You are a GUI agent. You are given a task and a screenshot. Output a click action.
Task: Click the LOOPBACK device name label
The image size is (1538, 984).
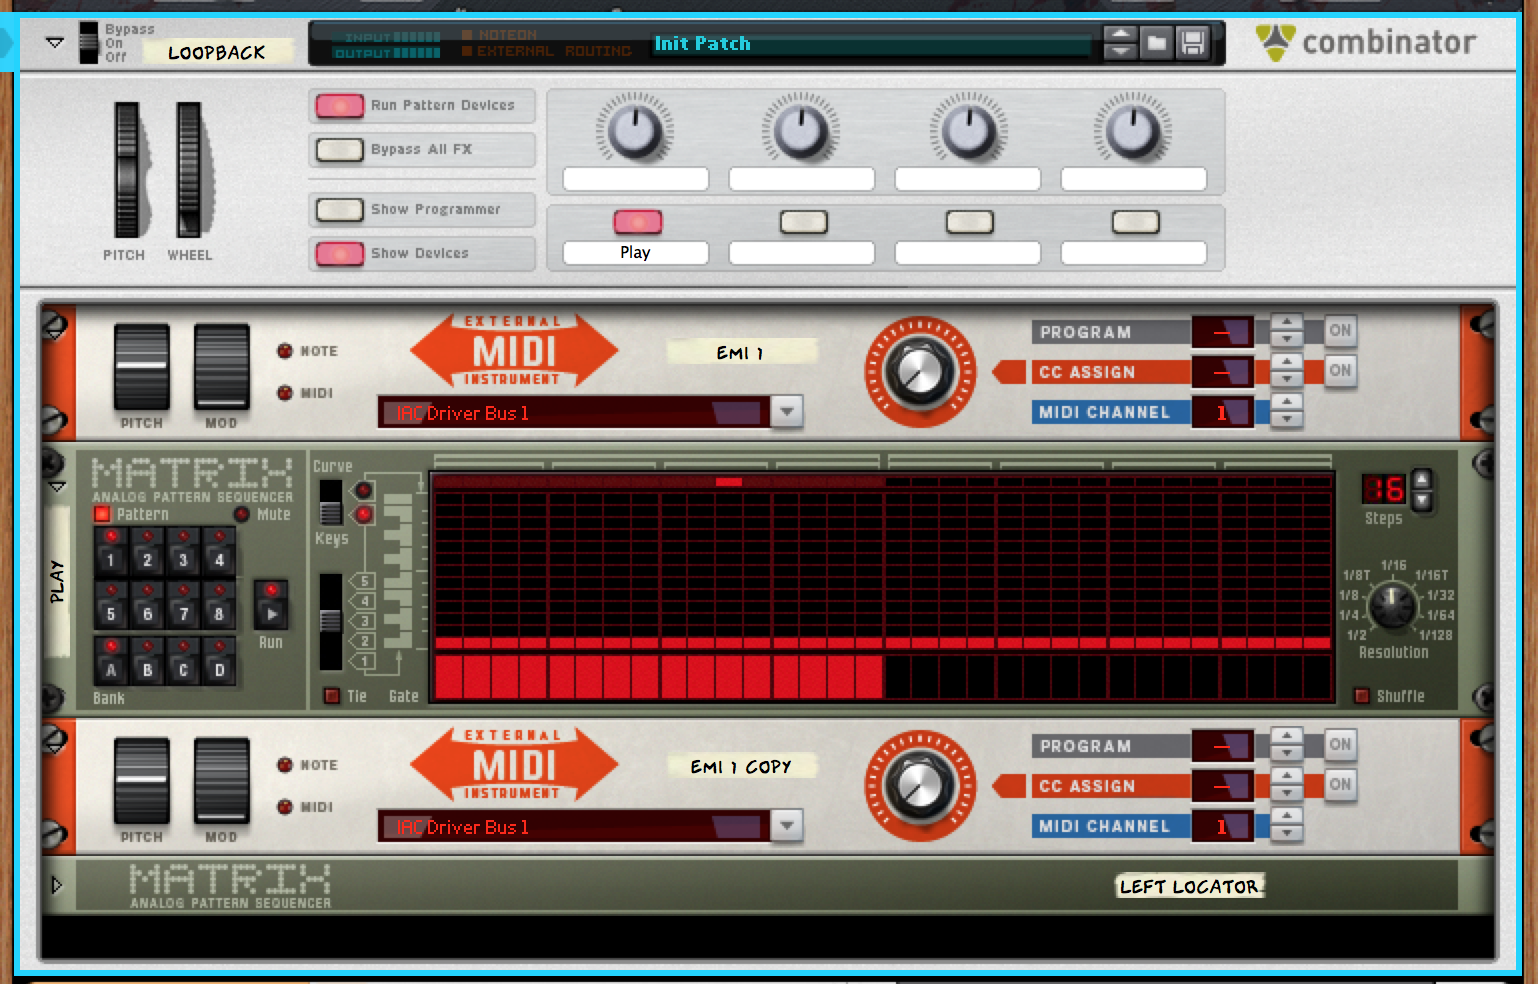217,52
